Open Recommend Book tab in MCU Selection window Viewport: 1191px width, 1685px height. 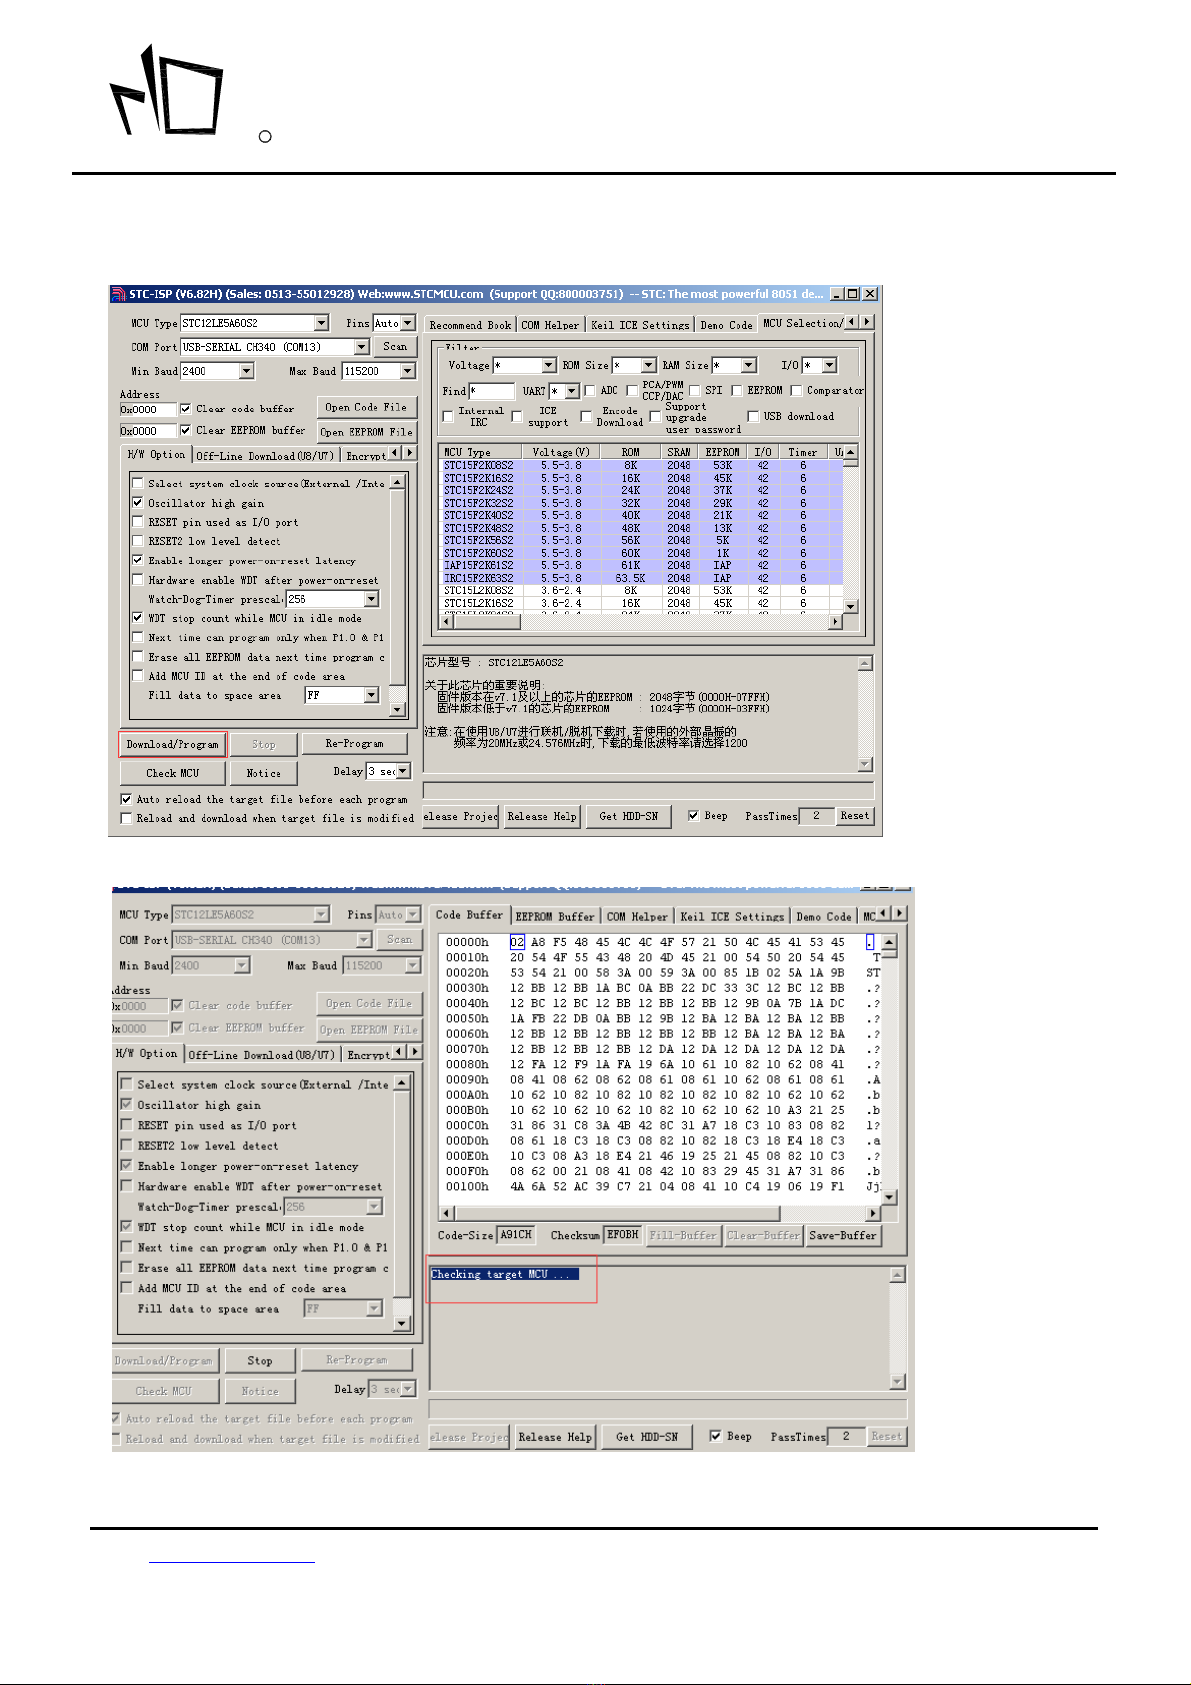[x=470, y=325]
